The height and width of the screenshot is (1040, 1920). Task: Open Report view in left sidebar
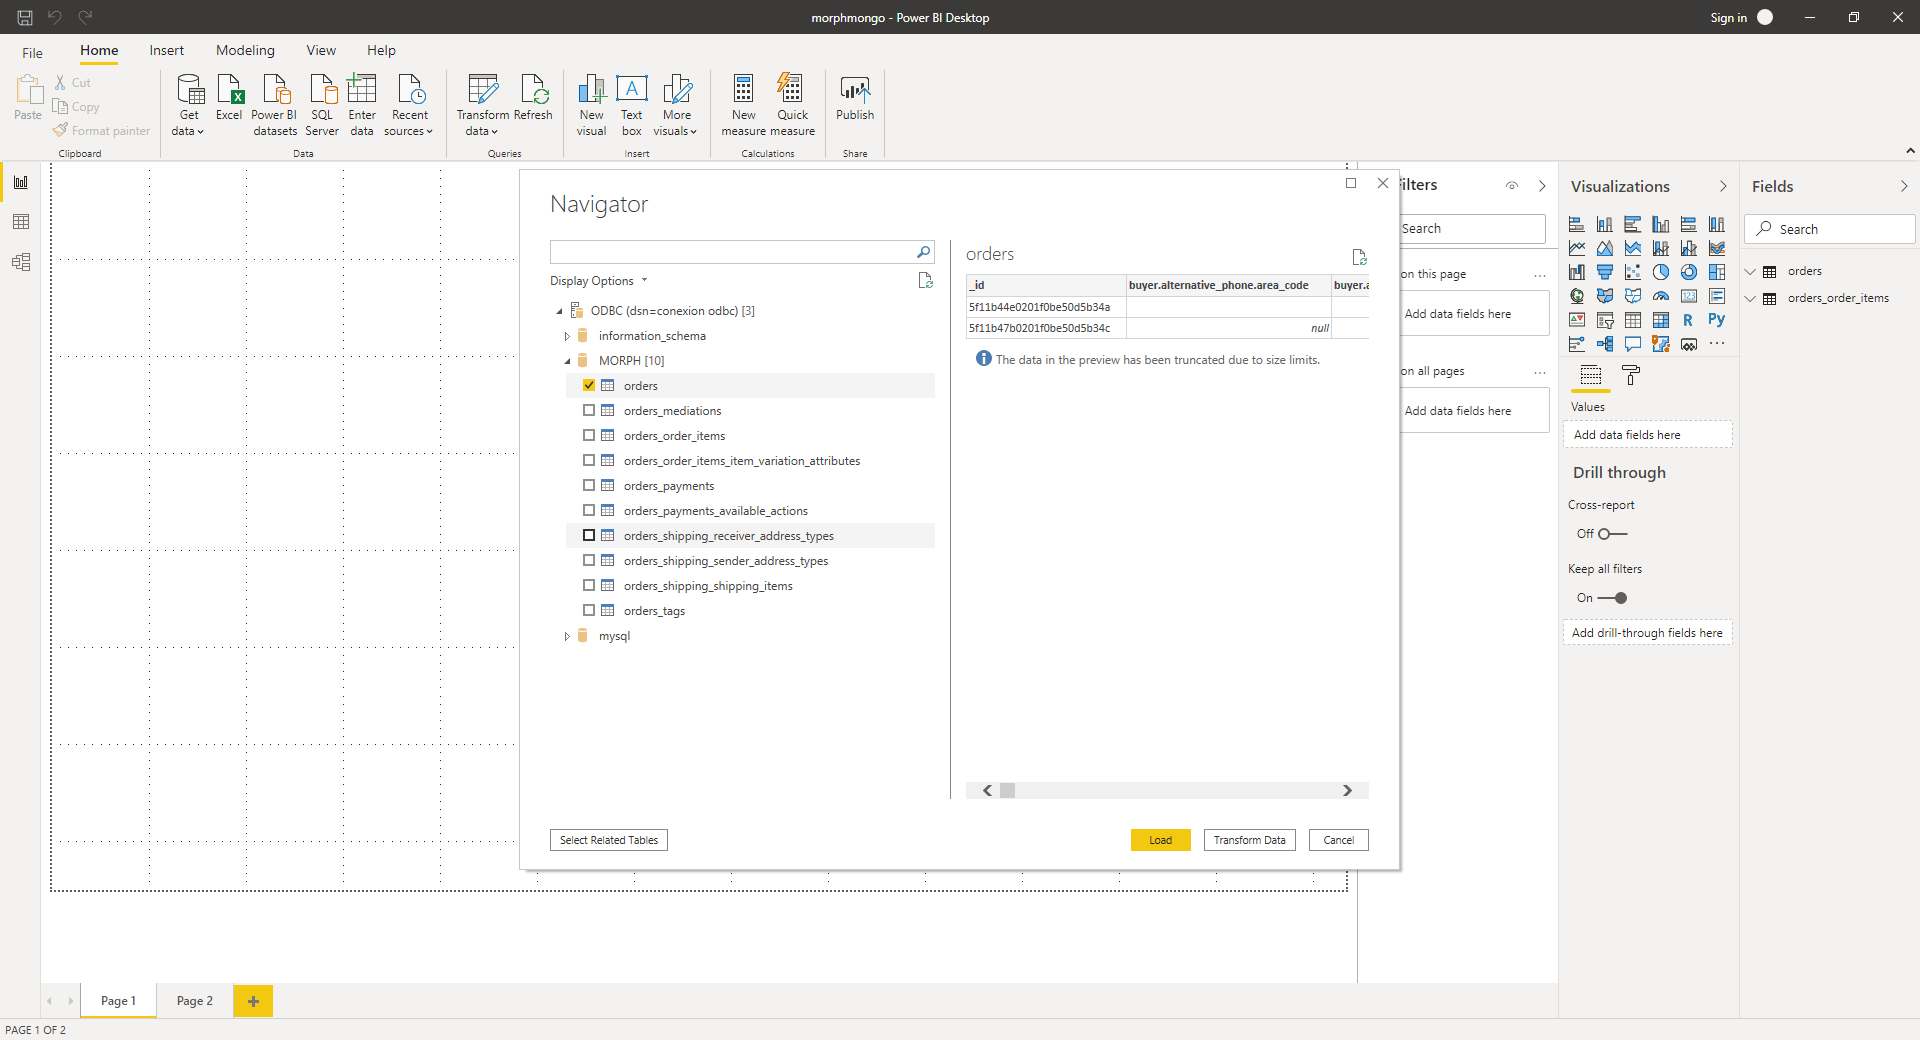click(21, 182)
